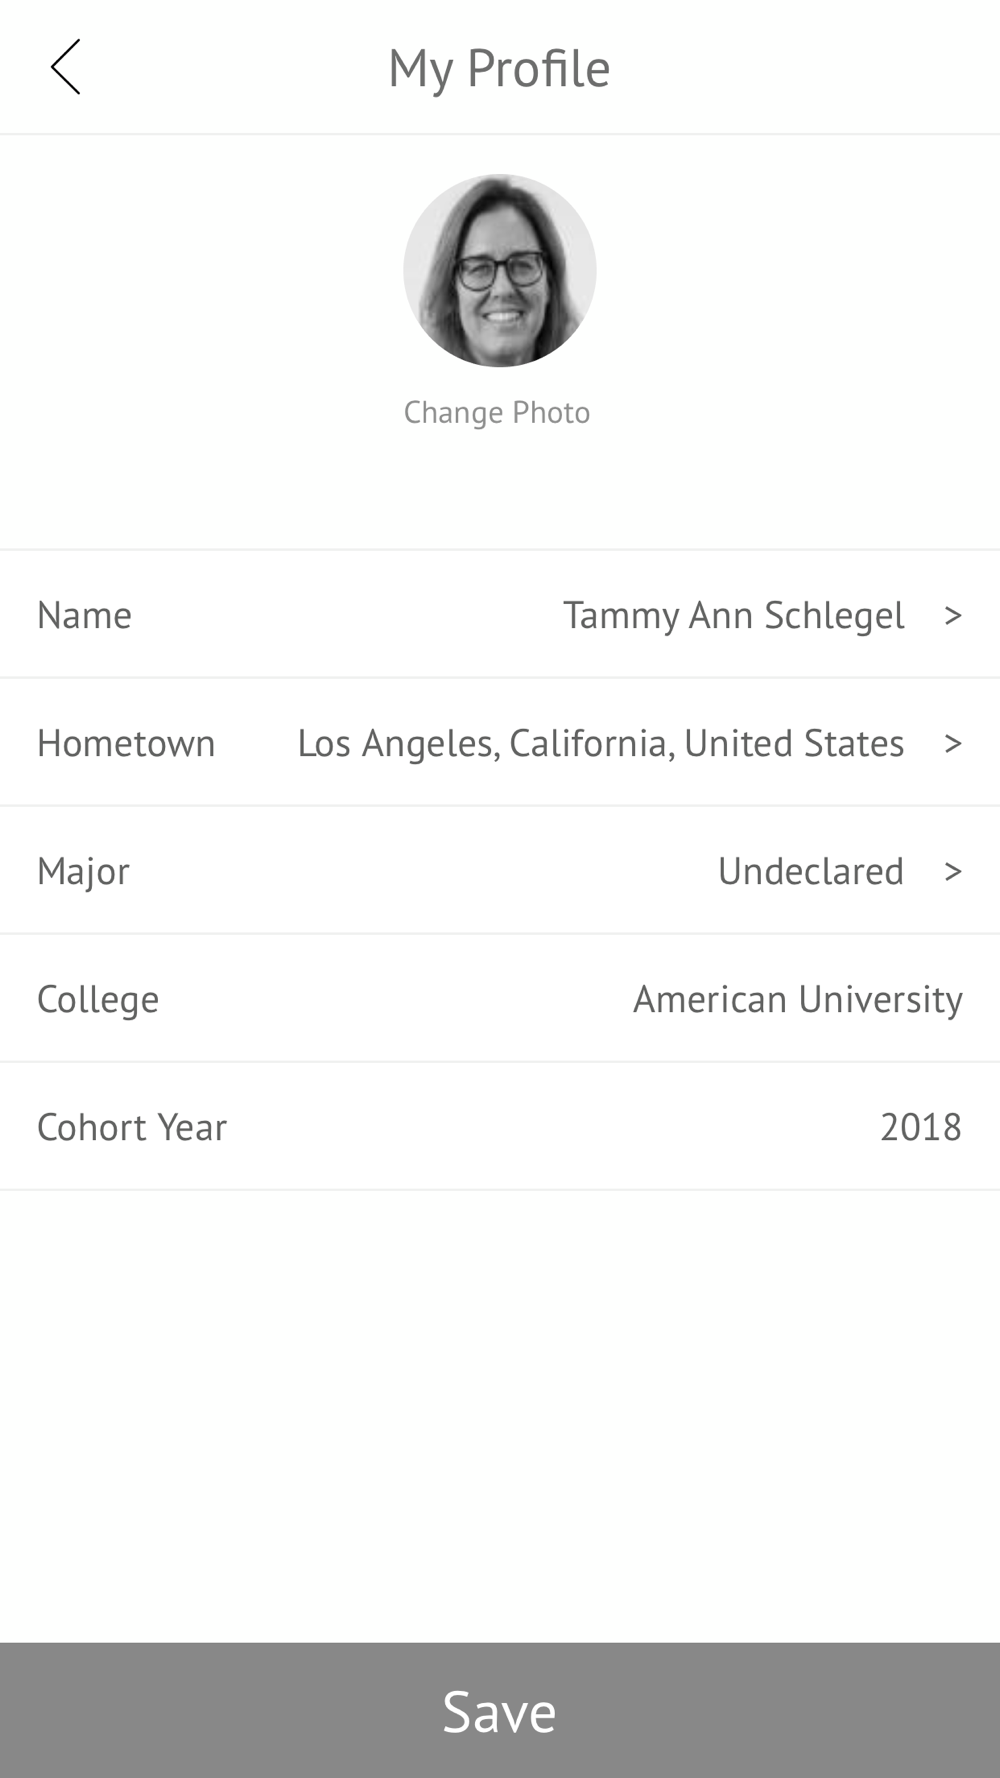Image resolution: width=1000 pixels, height=1778 pixels.
Task: Open the Undeclared major selection
Action: (810, 871)
